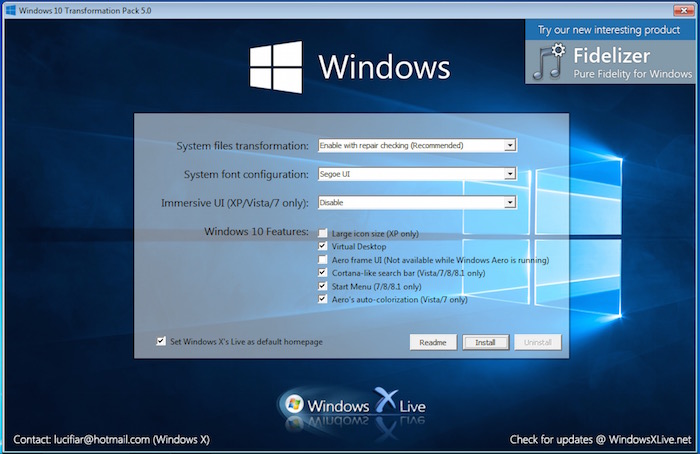Click the large Windows logo
This screenshot has height=454, width=700.
[x=278, y=68]
